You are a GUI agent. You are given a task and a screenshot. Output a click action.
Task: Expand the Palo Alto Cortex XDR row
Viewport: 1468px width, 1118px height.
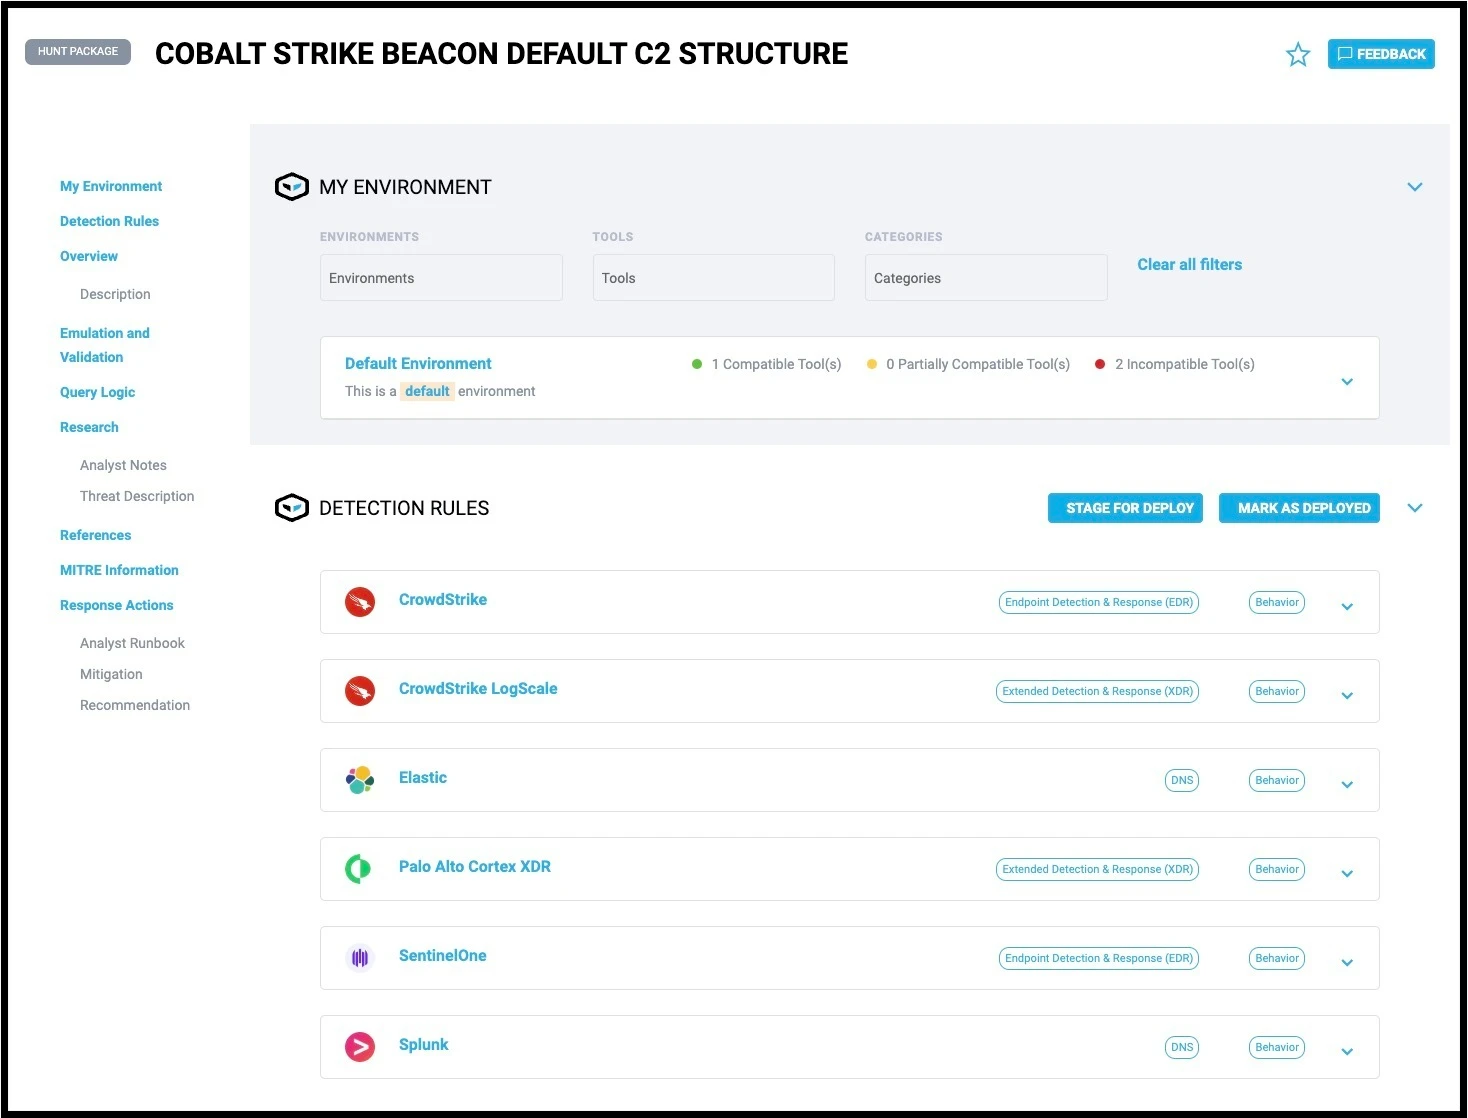1347,874
